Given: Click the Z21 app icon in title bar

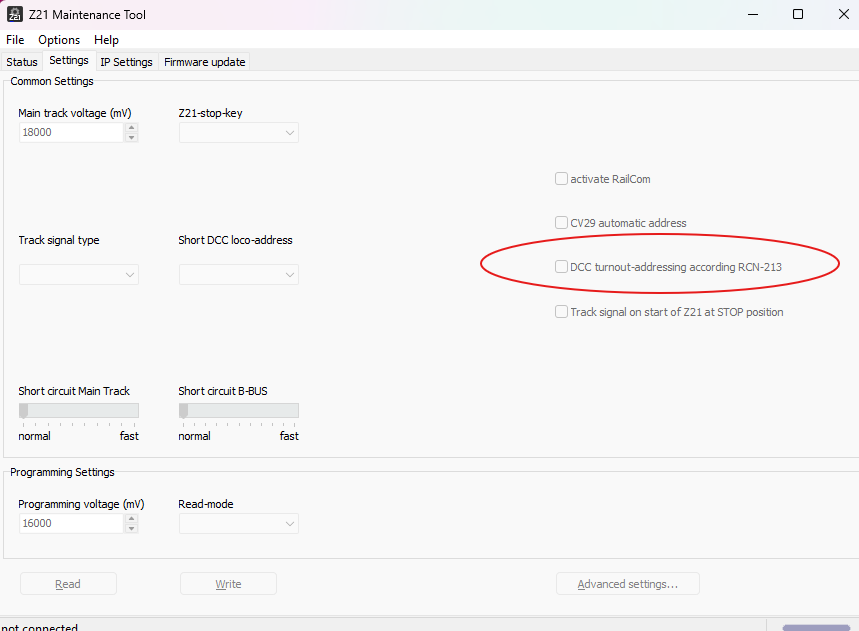Looking at the screenshot, I should click(15, 15).
